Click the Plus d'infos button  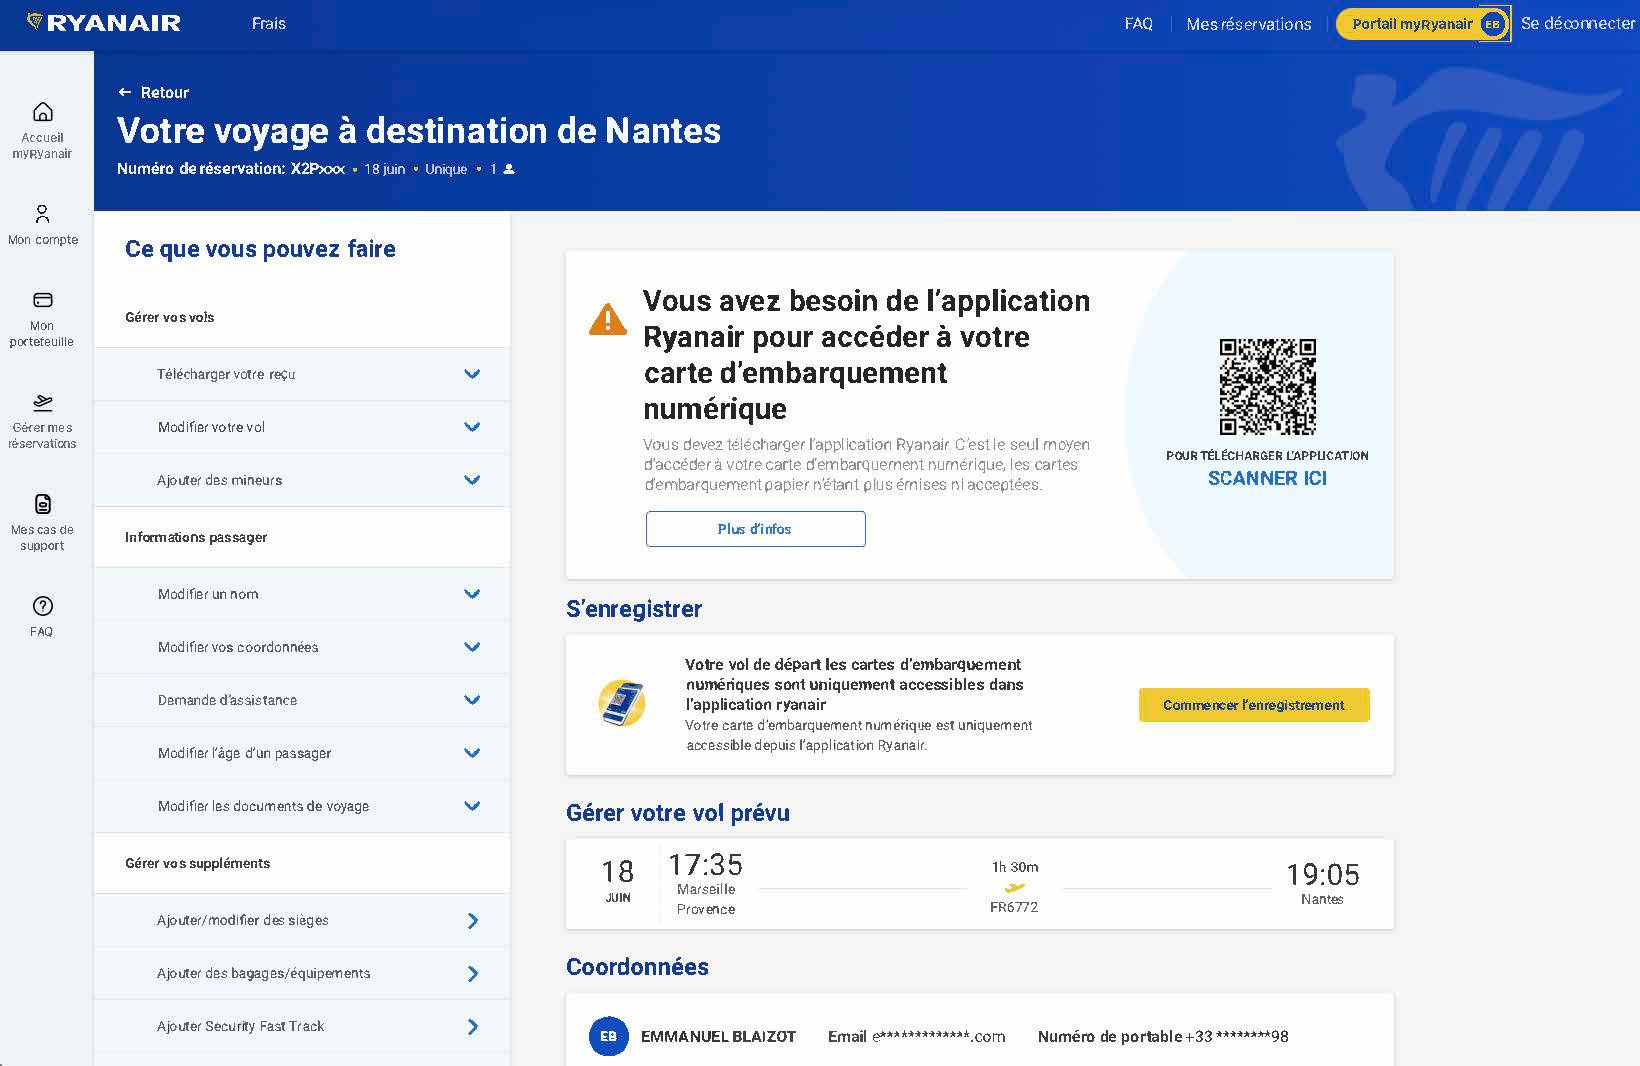(x=755, y=529)
